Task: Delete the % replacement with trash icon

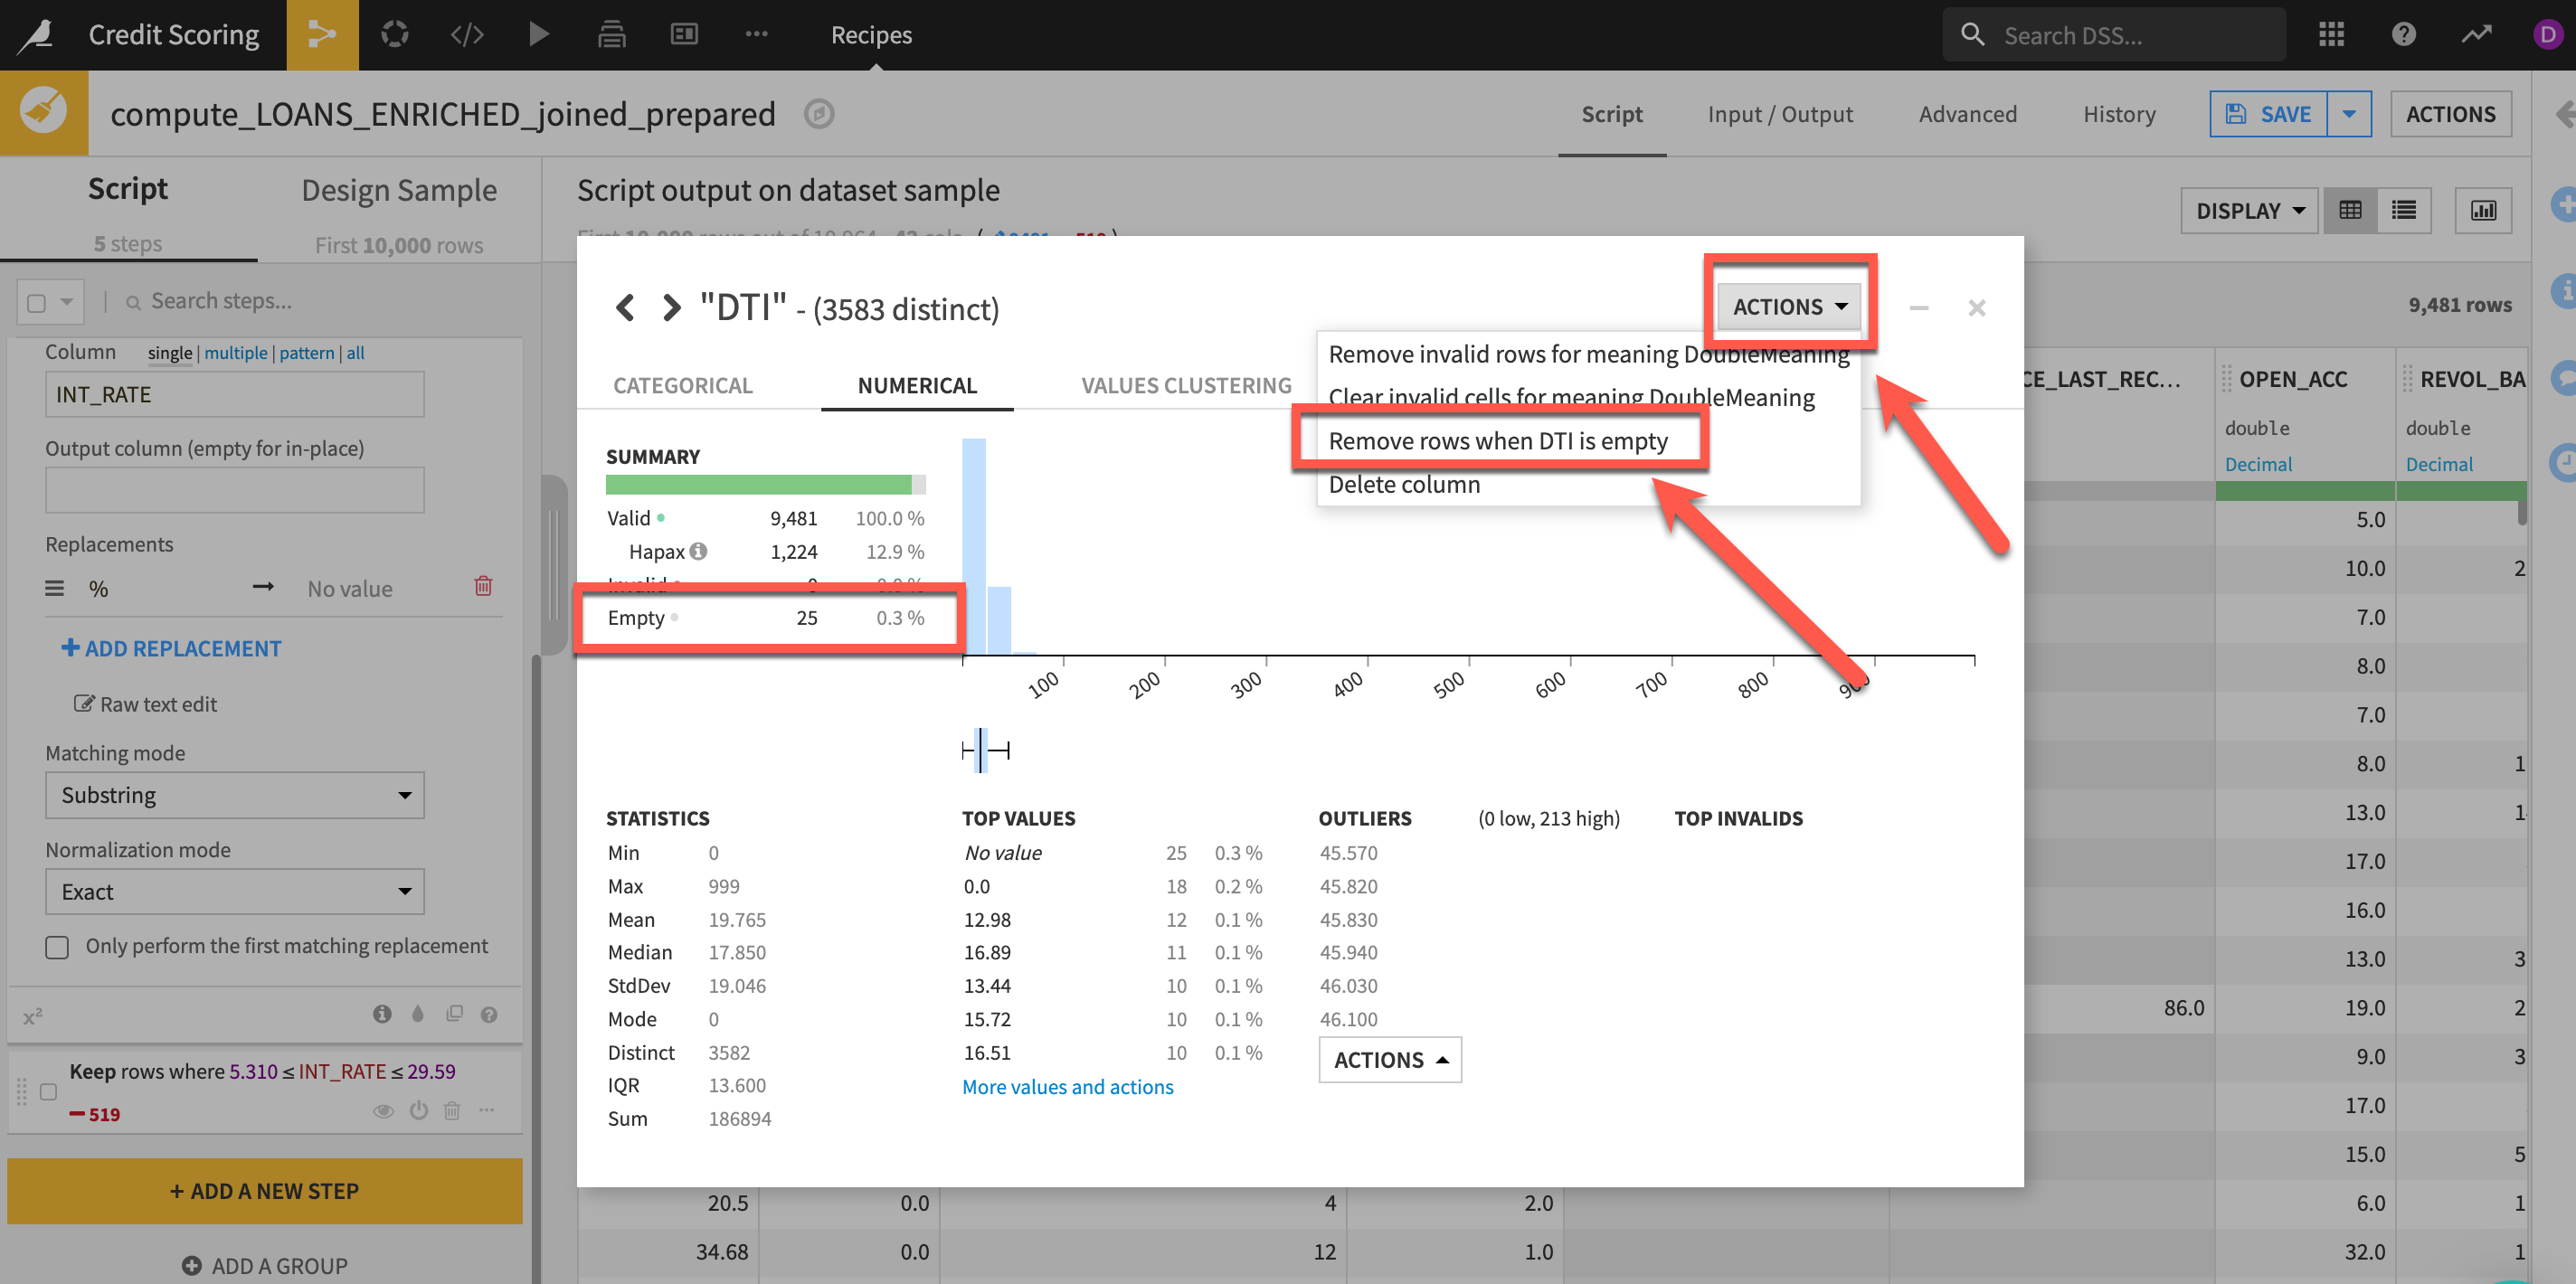Action: click(x=483, y=586)
